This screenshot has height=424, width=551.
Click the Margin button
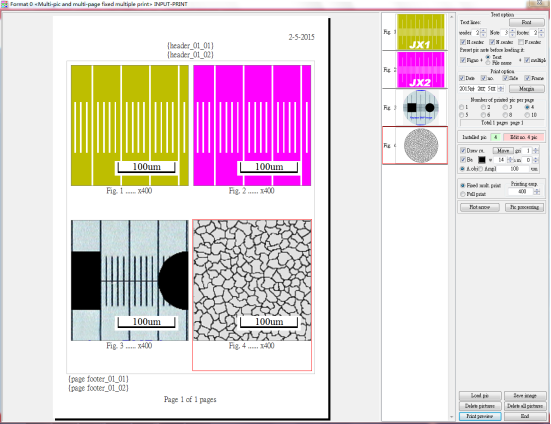tap(526, 89)
